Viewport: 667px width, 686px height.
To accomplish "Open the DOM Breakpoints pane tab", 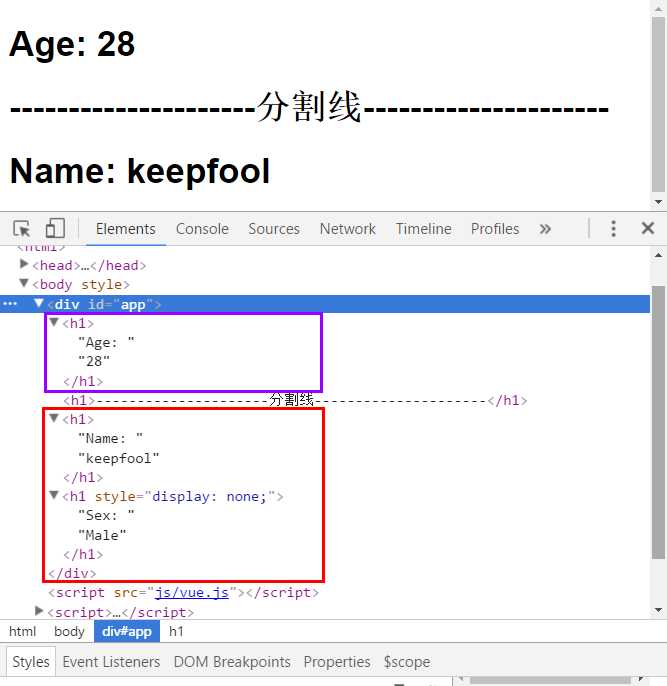I will click(x=232, y=662).
